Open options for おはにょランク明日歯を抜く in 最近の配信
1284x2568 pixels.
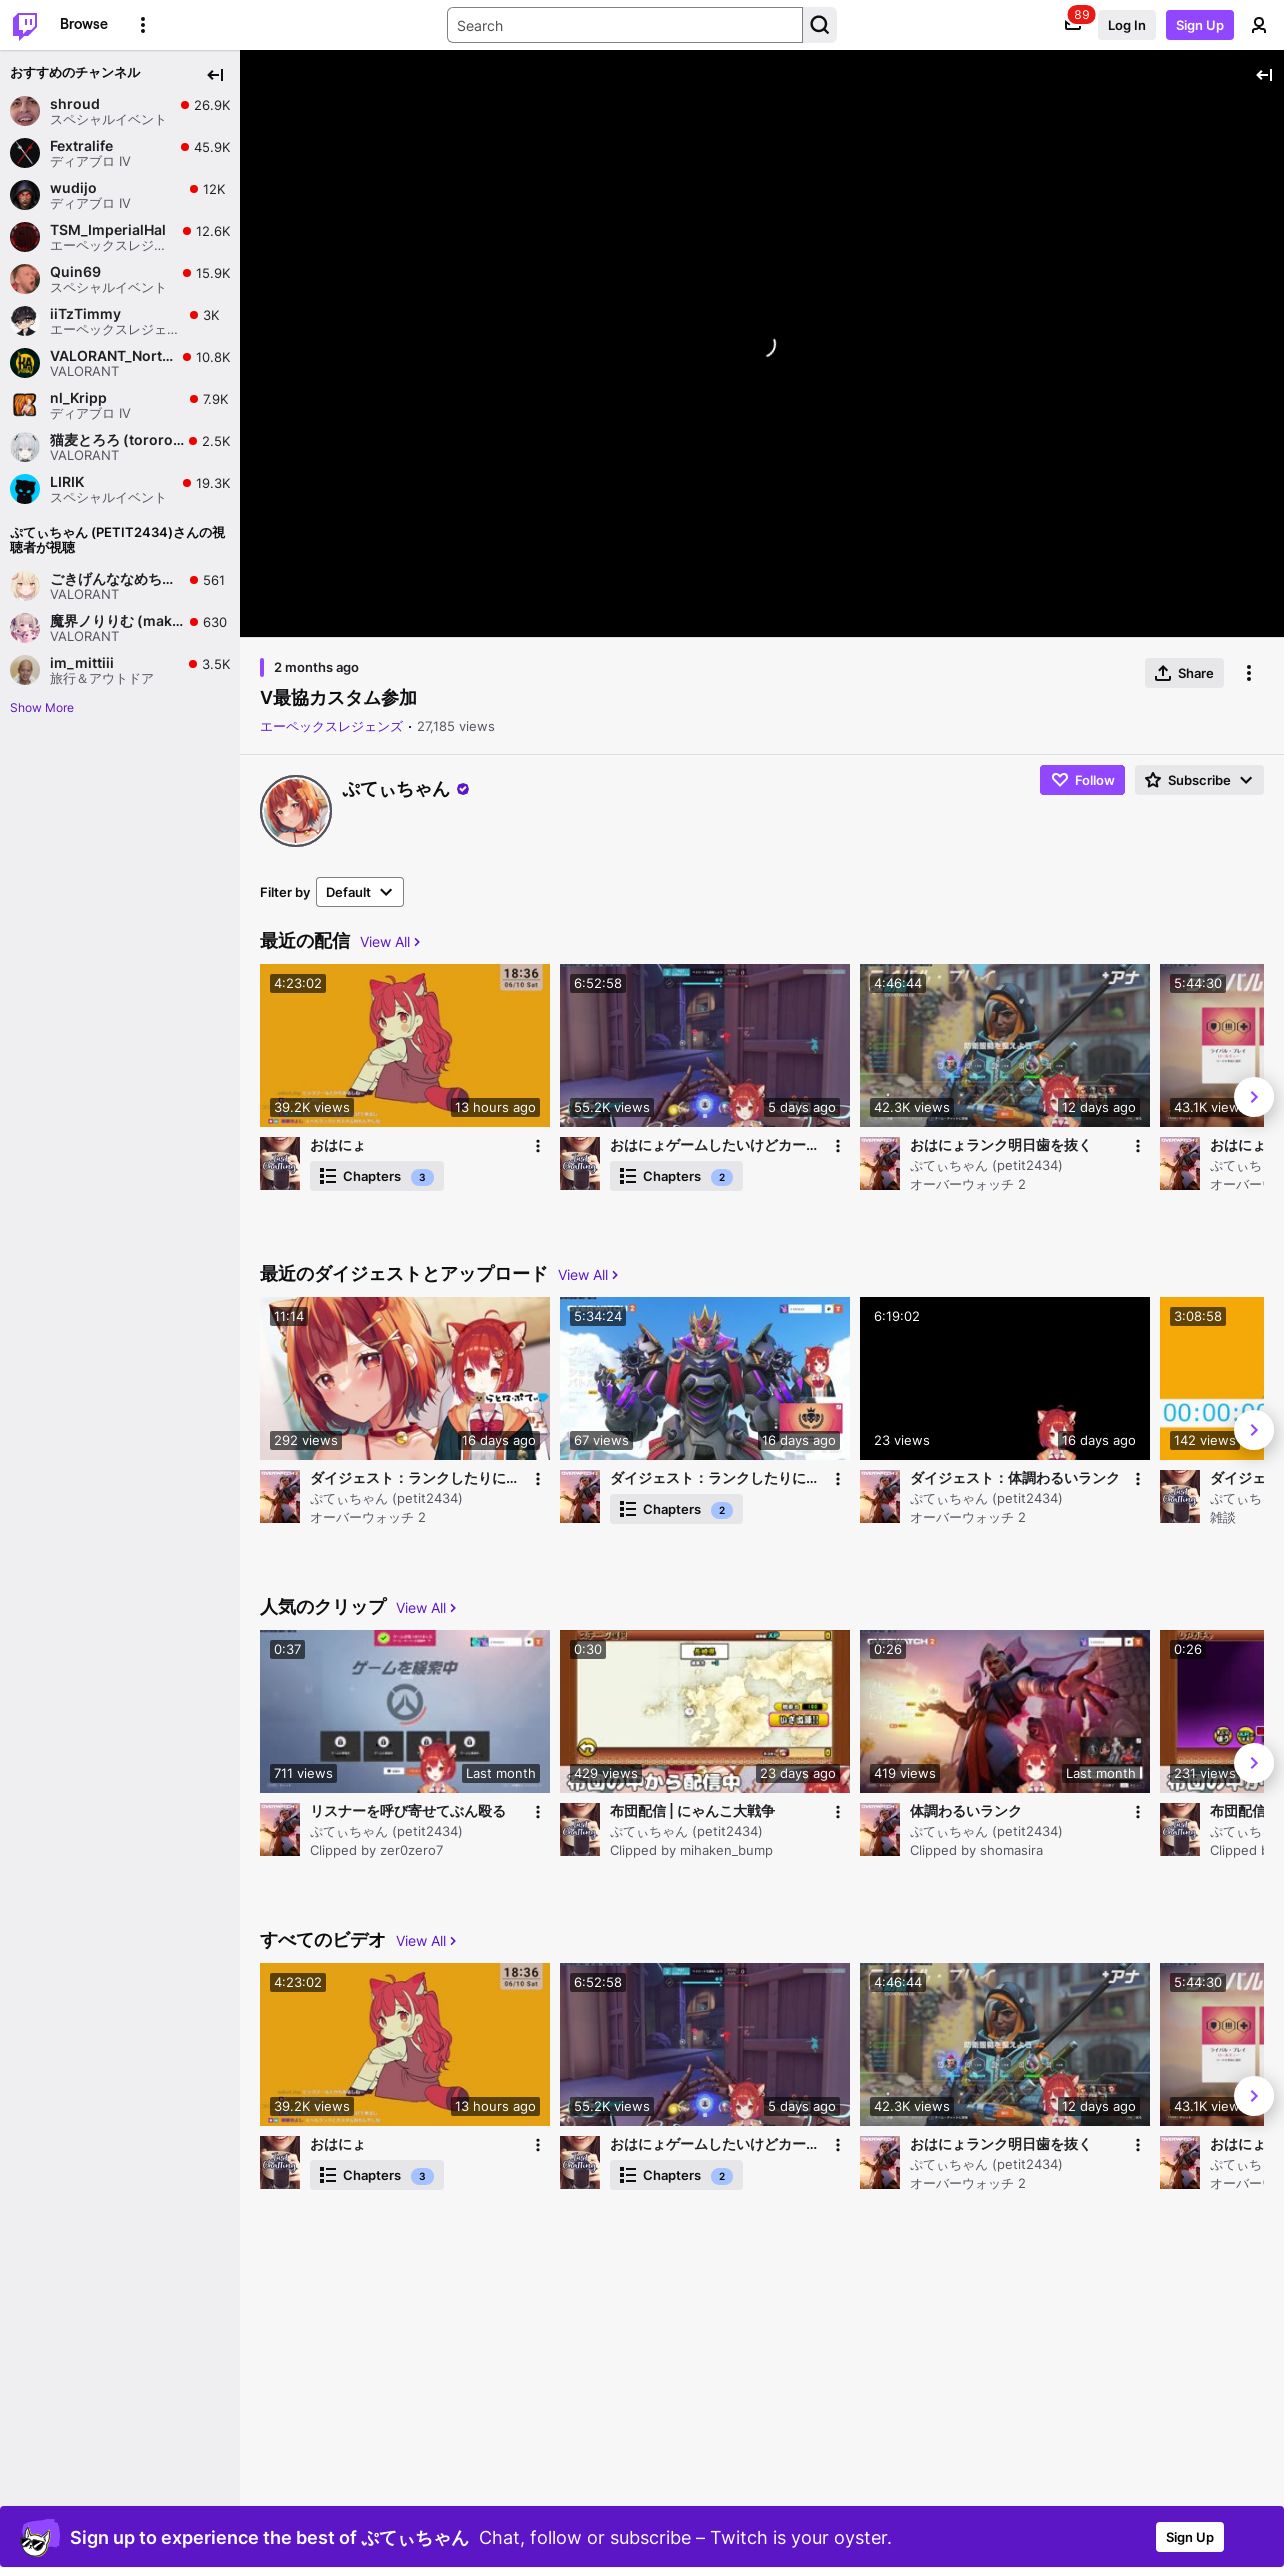click(1138, 1146)
